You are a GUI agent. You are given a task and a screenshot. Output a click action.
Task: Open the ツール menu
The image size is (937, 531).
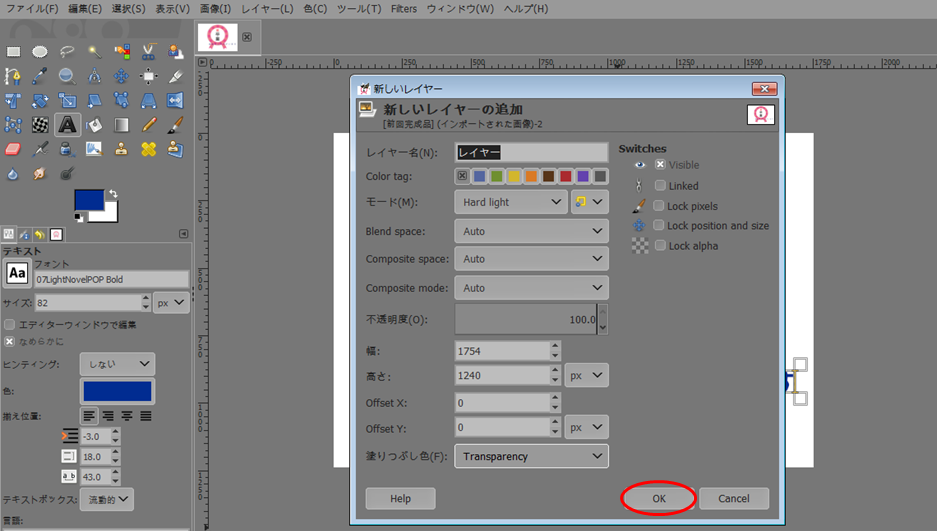[359, 9]
